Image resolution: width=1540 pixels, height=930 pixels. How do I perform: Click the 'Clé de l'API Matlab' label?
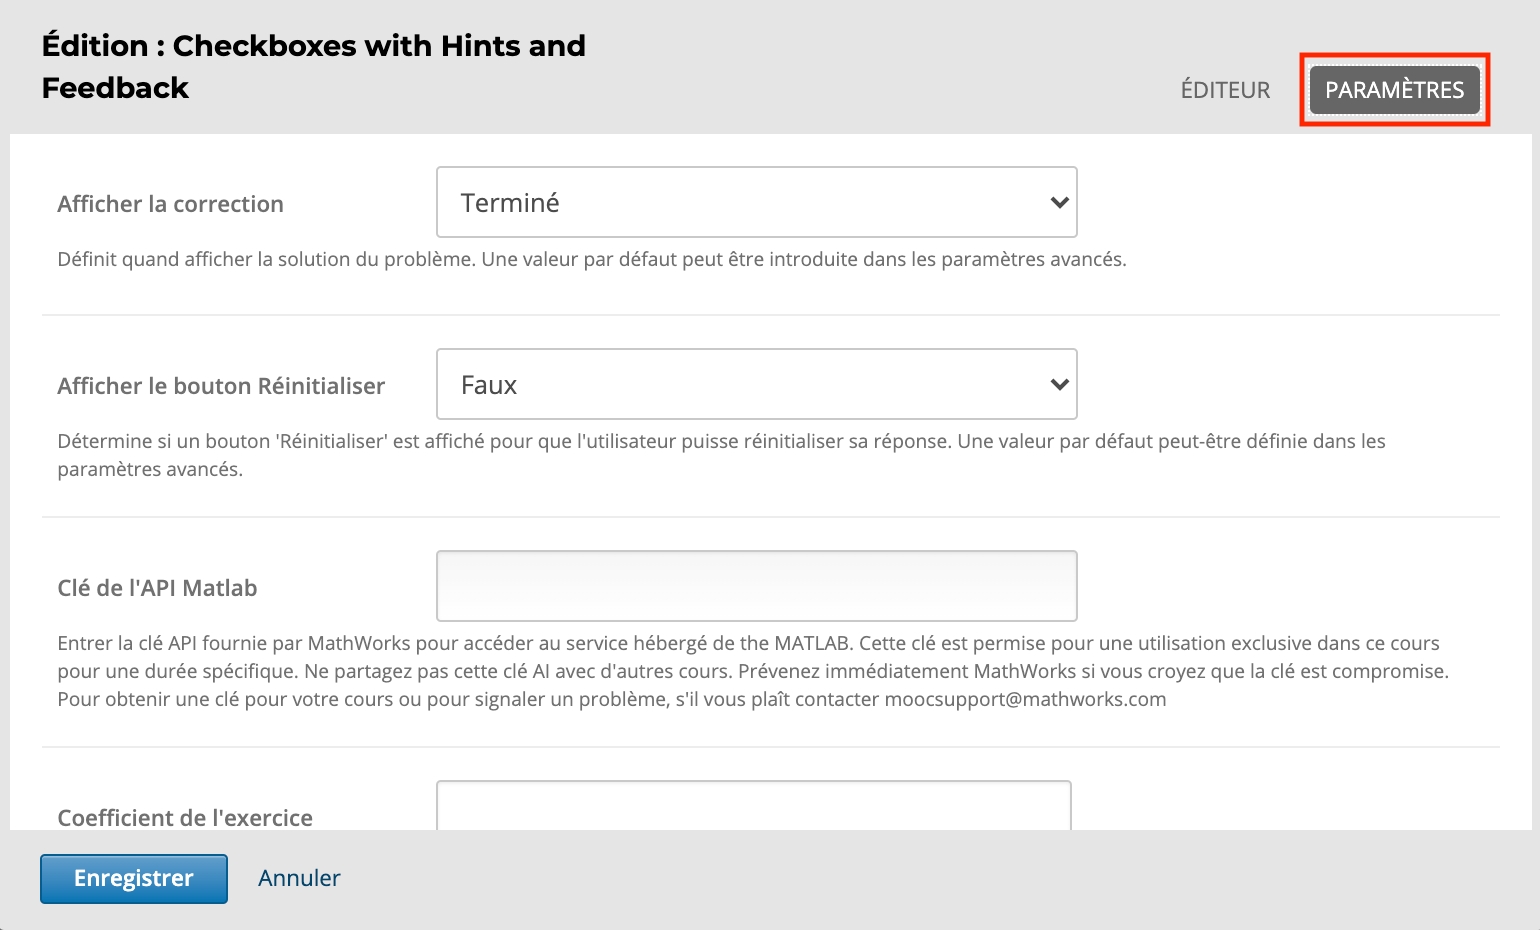(157, 588)
